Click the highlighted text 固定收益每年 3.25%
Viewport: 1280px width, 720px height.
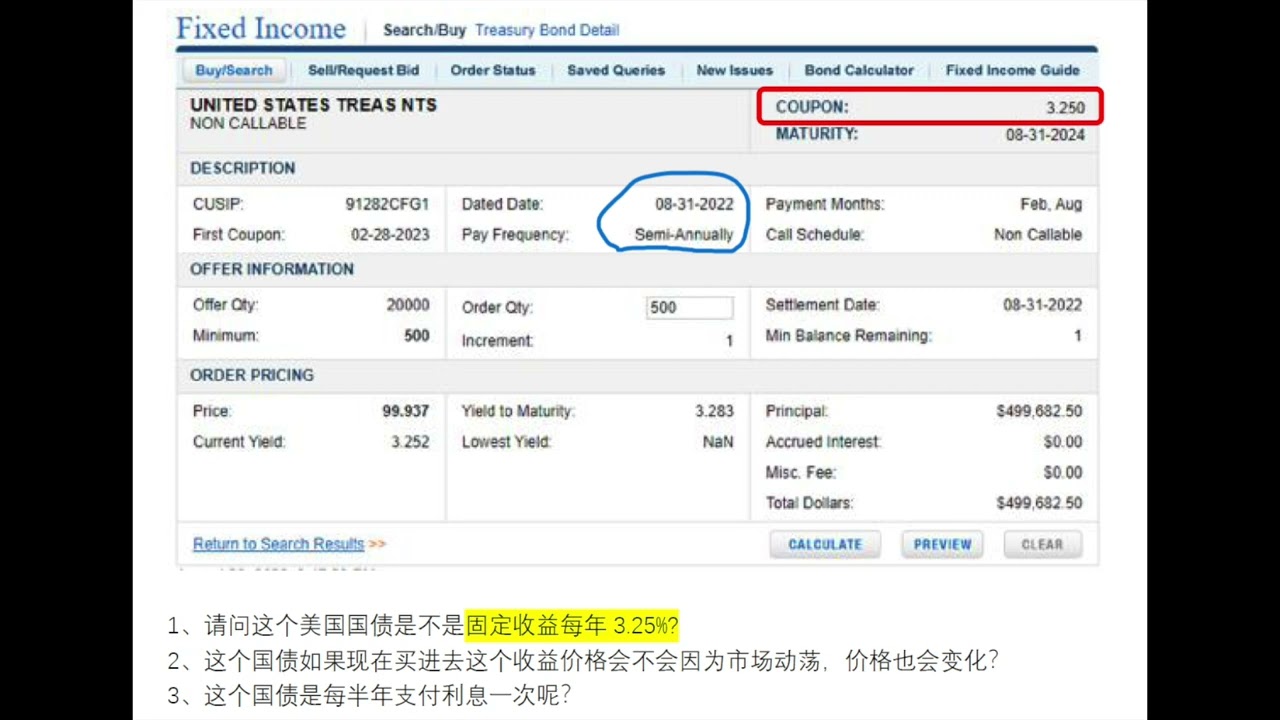572,626
